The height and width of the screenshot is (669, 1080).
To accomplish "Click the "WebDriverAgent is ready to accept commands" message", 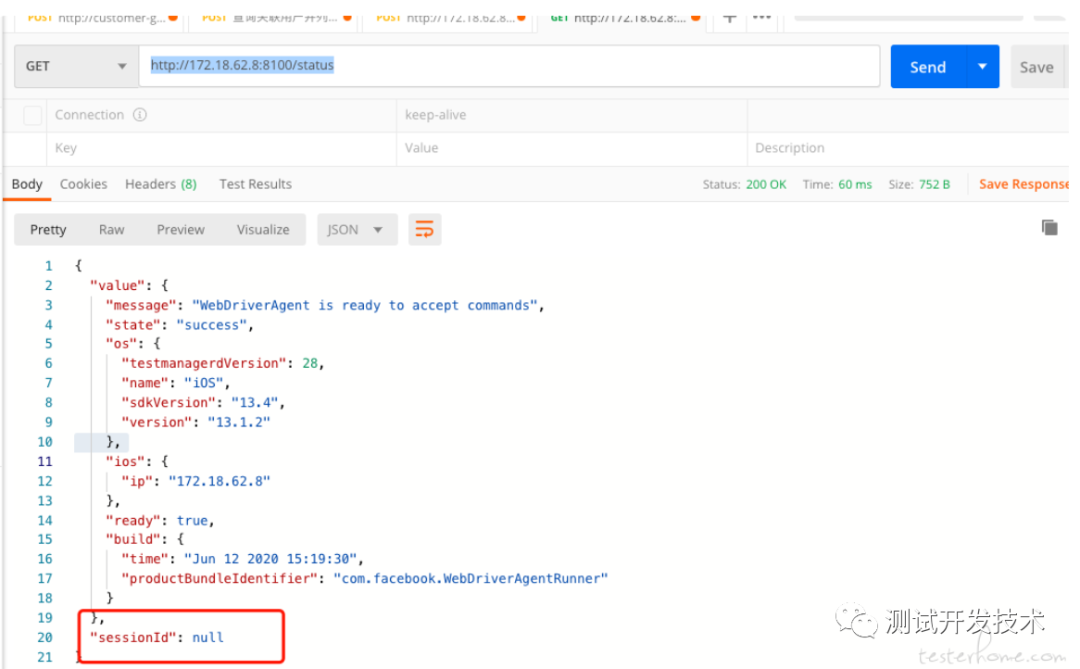I will pos(364,305).
